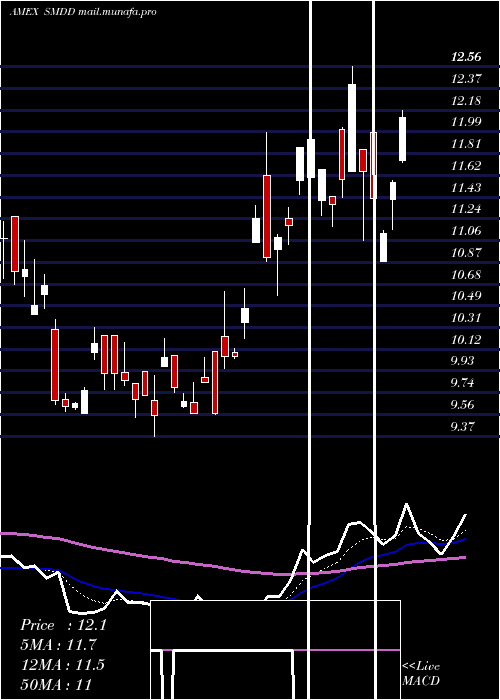Viewport: 500px width, 700px height.
Task: Click the 10.87 price axis label
Action: [467, 253]
